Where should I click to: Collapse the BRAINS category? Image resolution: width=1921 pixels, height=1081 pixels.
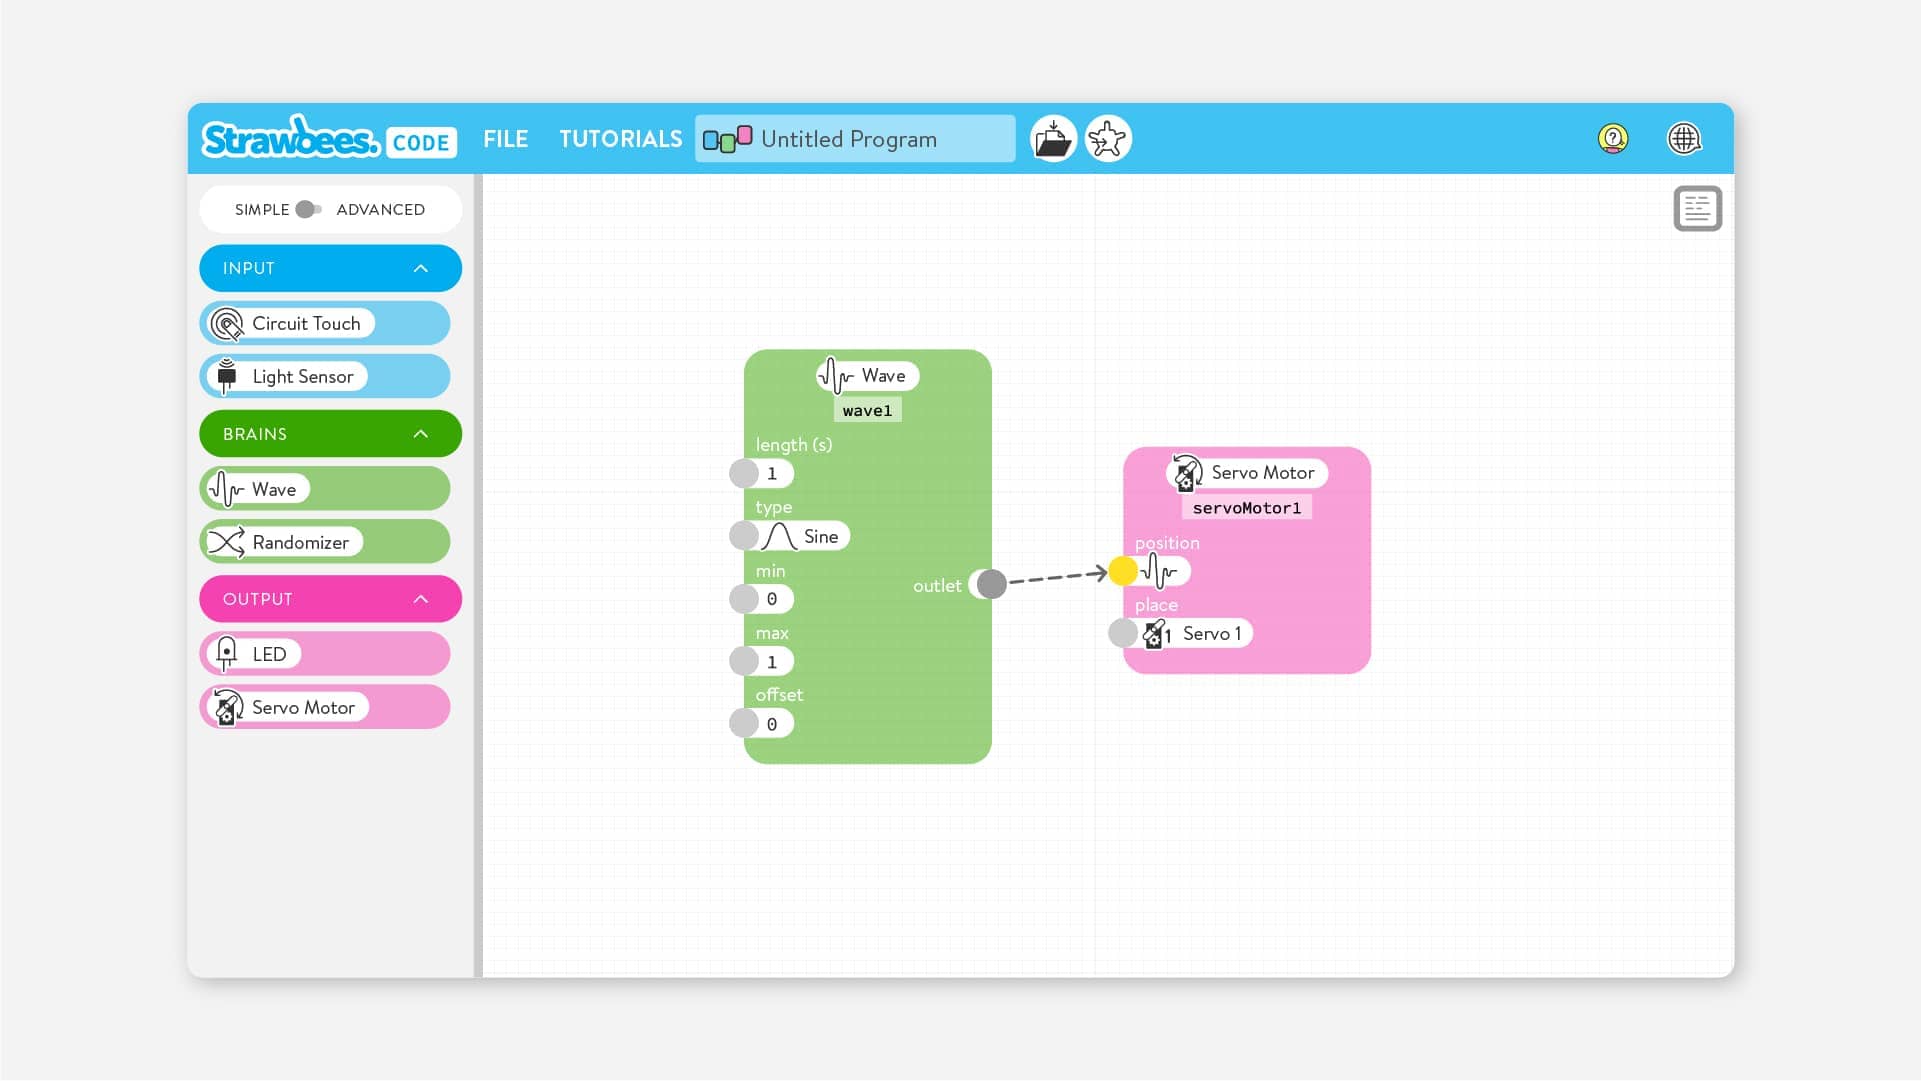420,434
